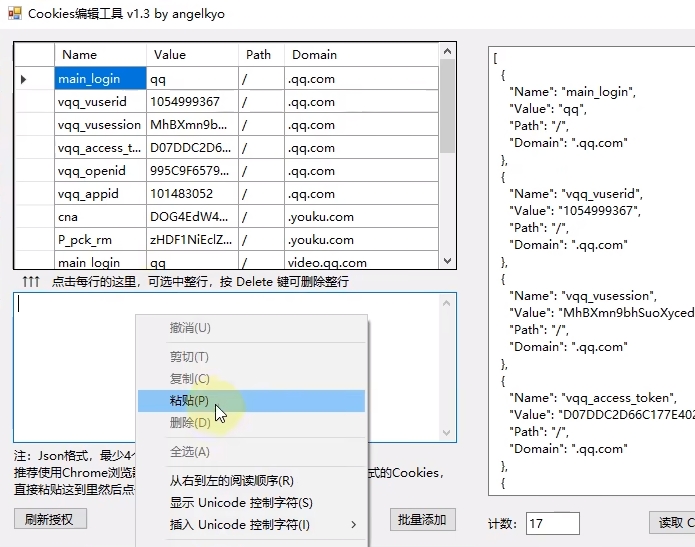Select the main_login row via its arrow header
This screenshot has height=547, width=695.
tap(34, 78)
